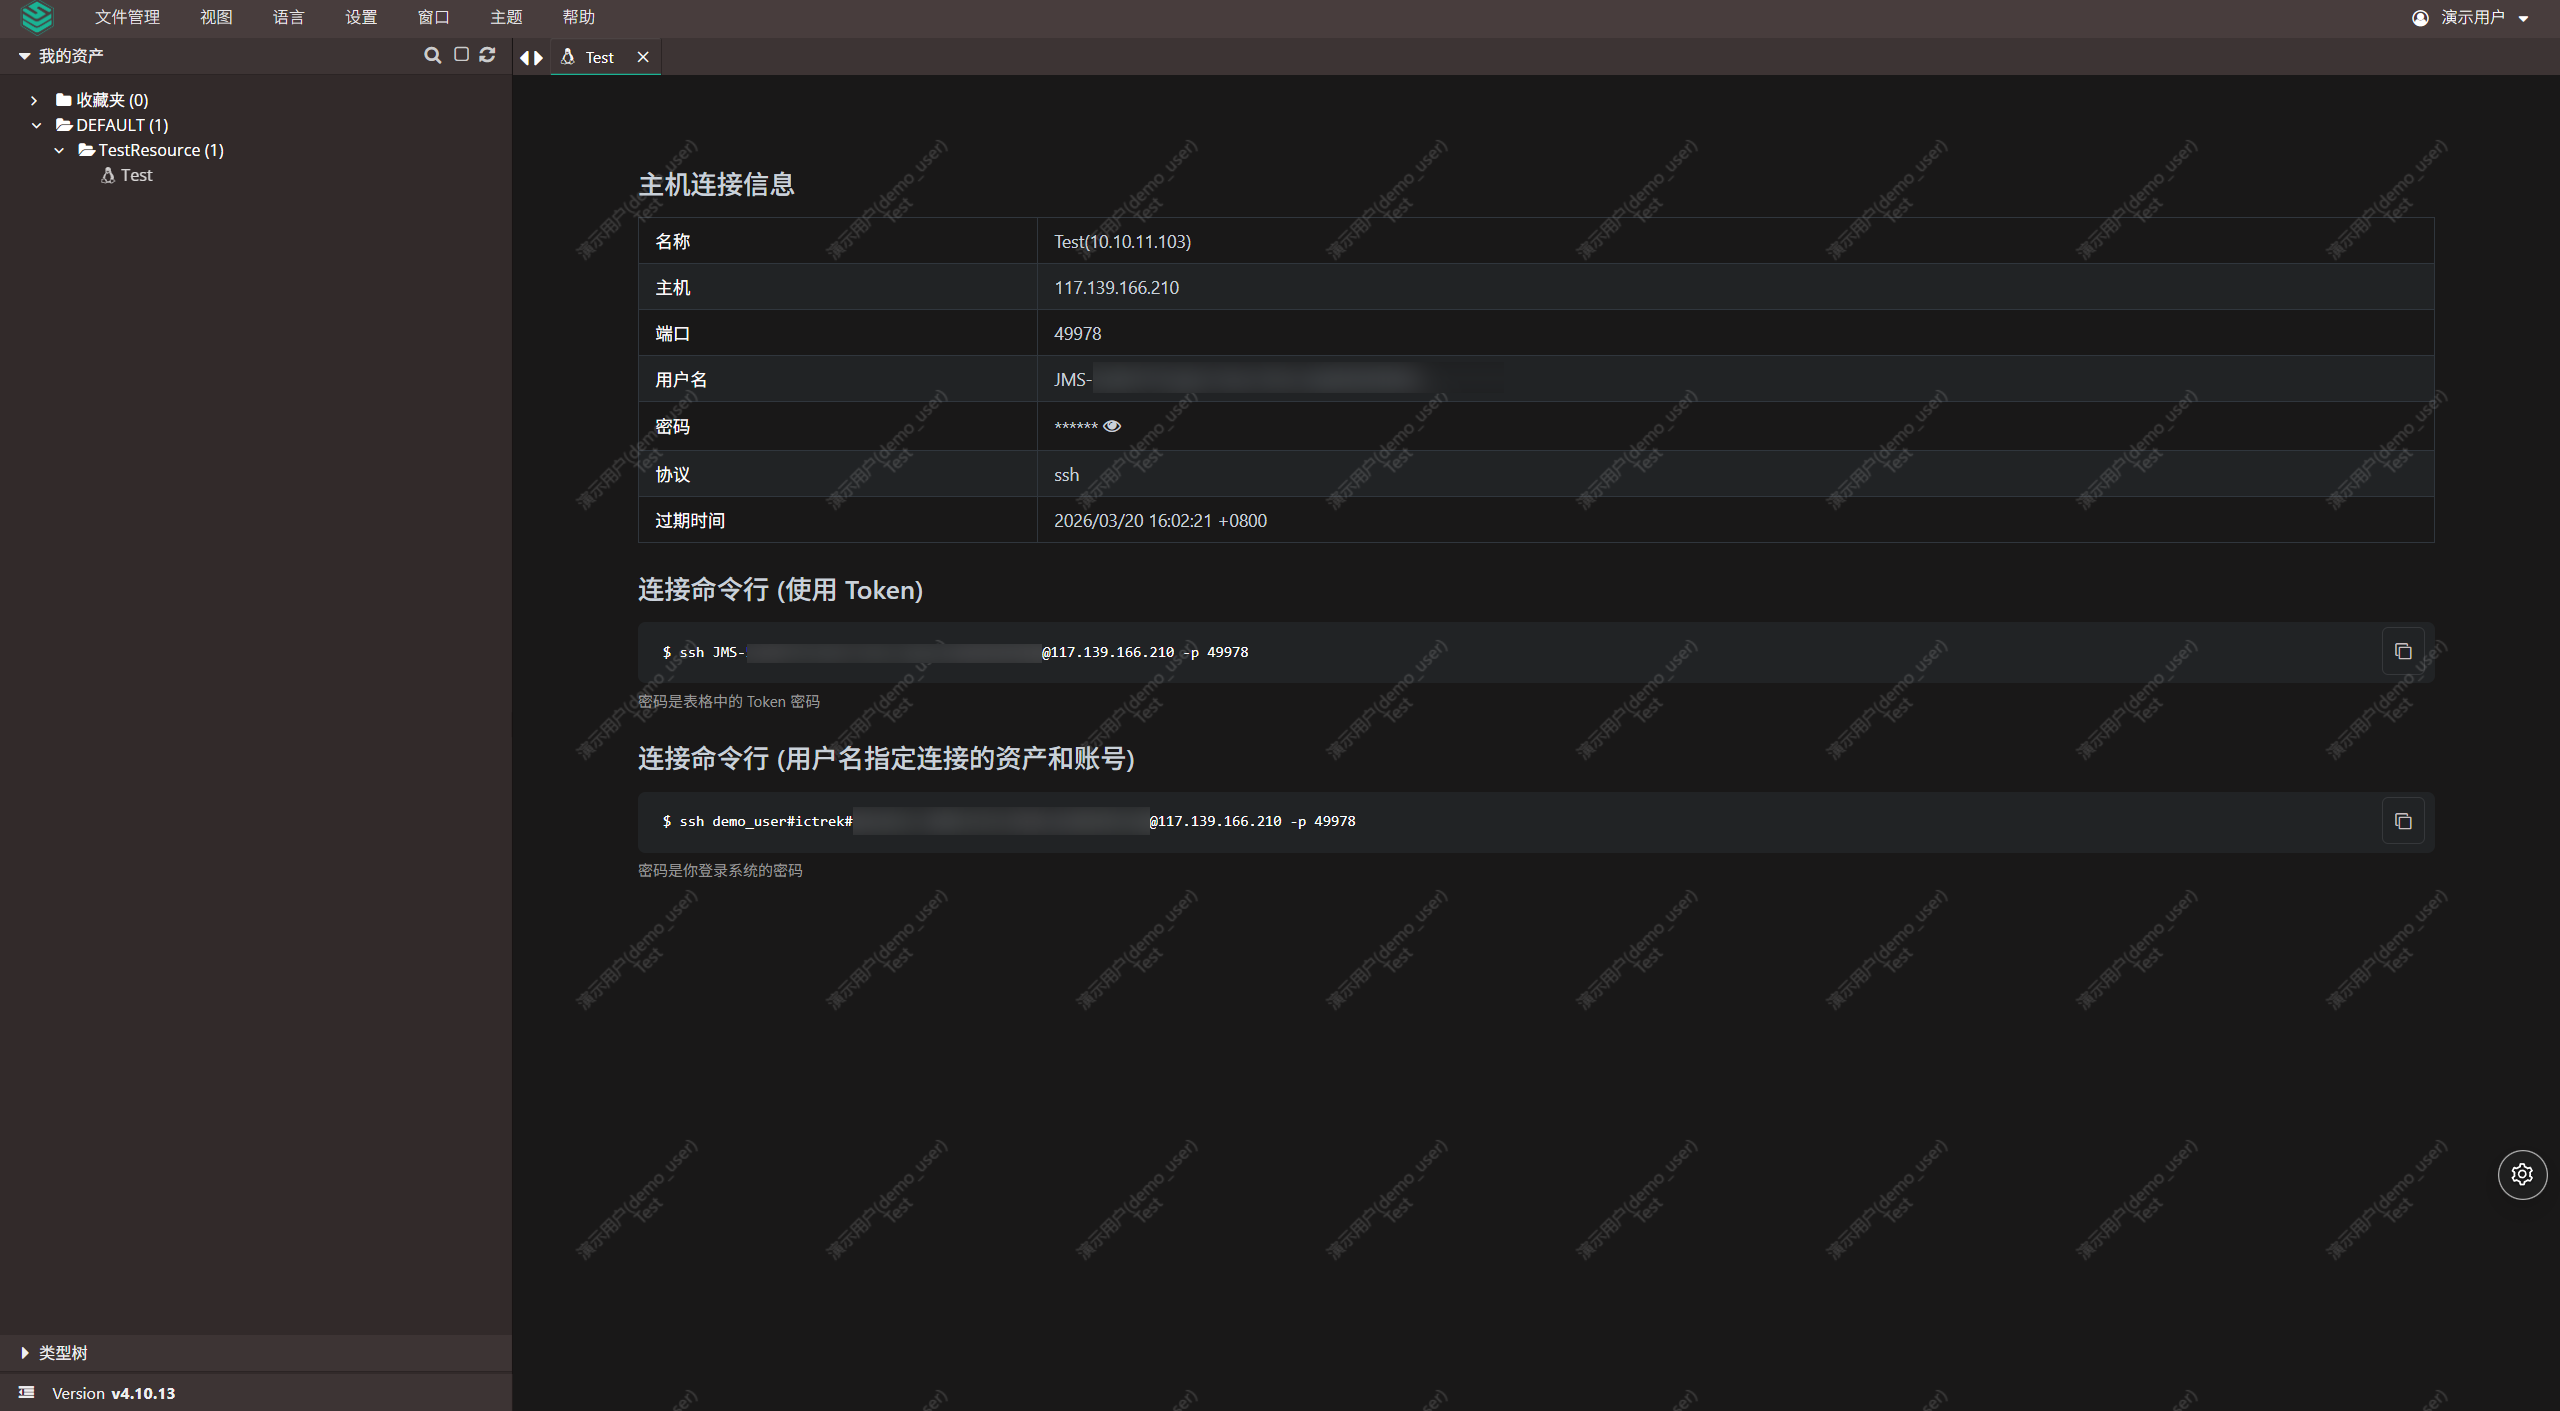Select the 收藏夹 (0) folder
Viewport: 2560px width, 1411px height.
[x=102, y=100]
